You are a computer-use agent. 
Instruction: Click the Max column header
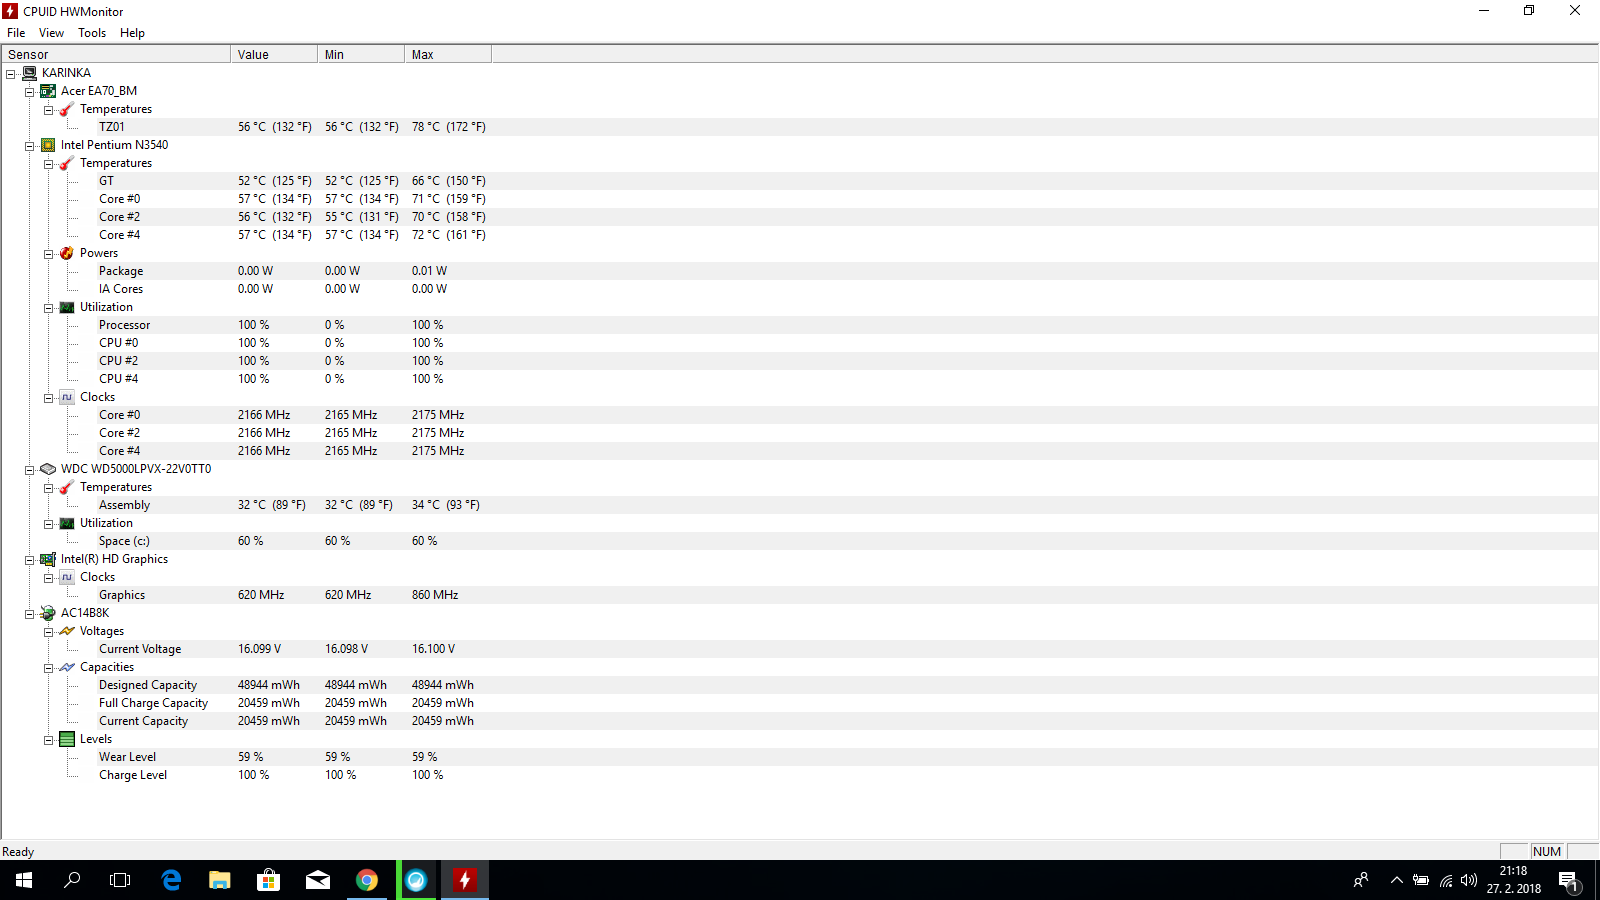[x=447, y=55]
